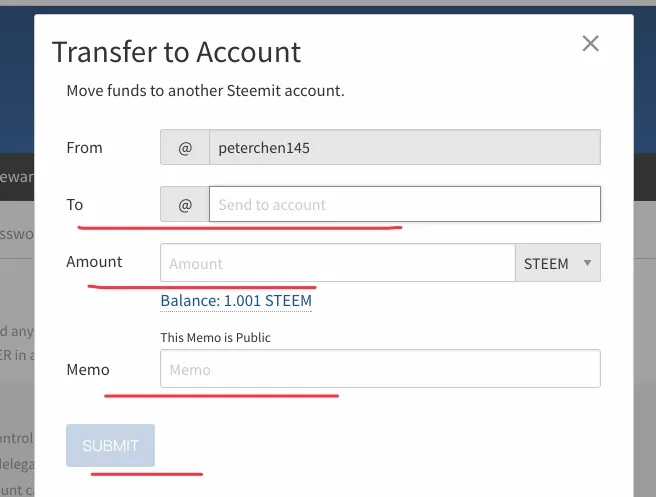
Task: Click the 'Transfer to Account' heading
Action: (x=176, y=52)
